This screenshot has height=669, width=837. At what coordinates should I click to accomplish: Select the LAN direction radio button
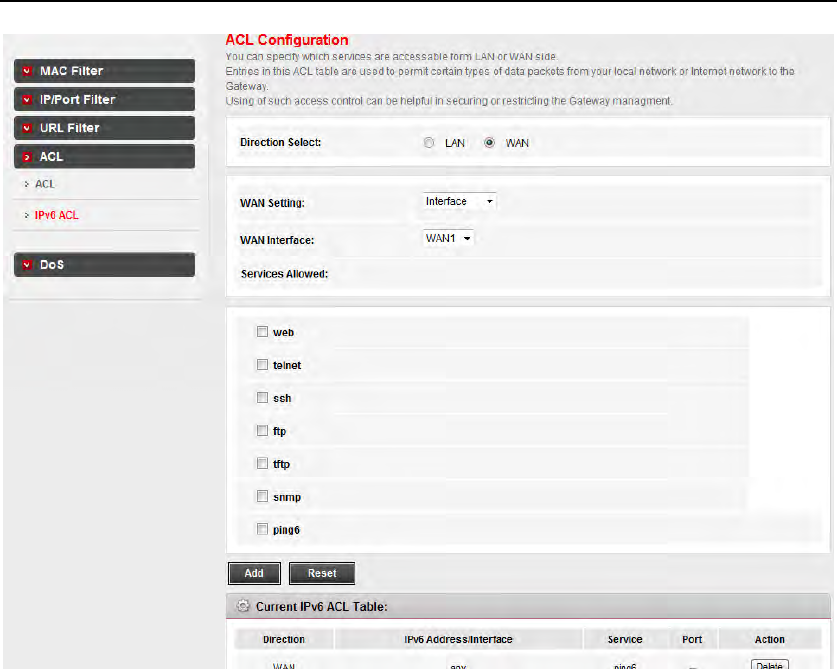[x=429, y=143]
